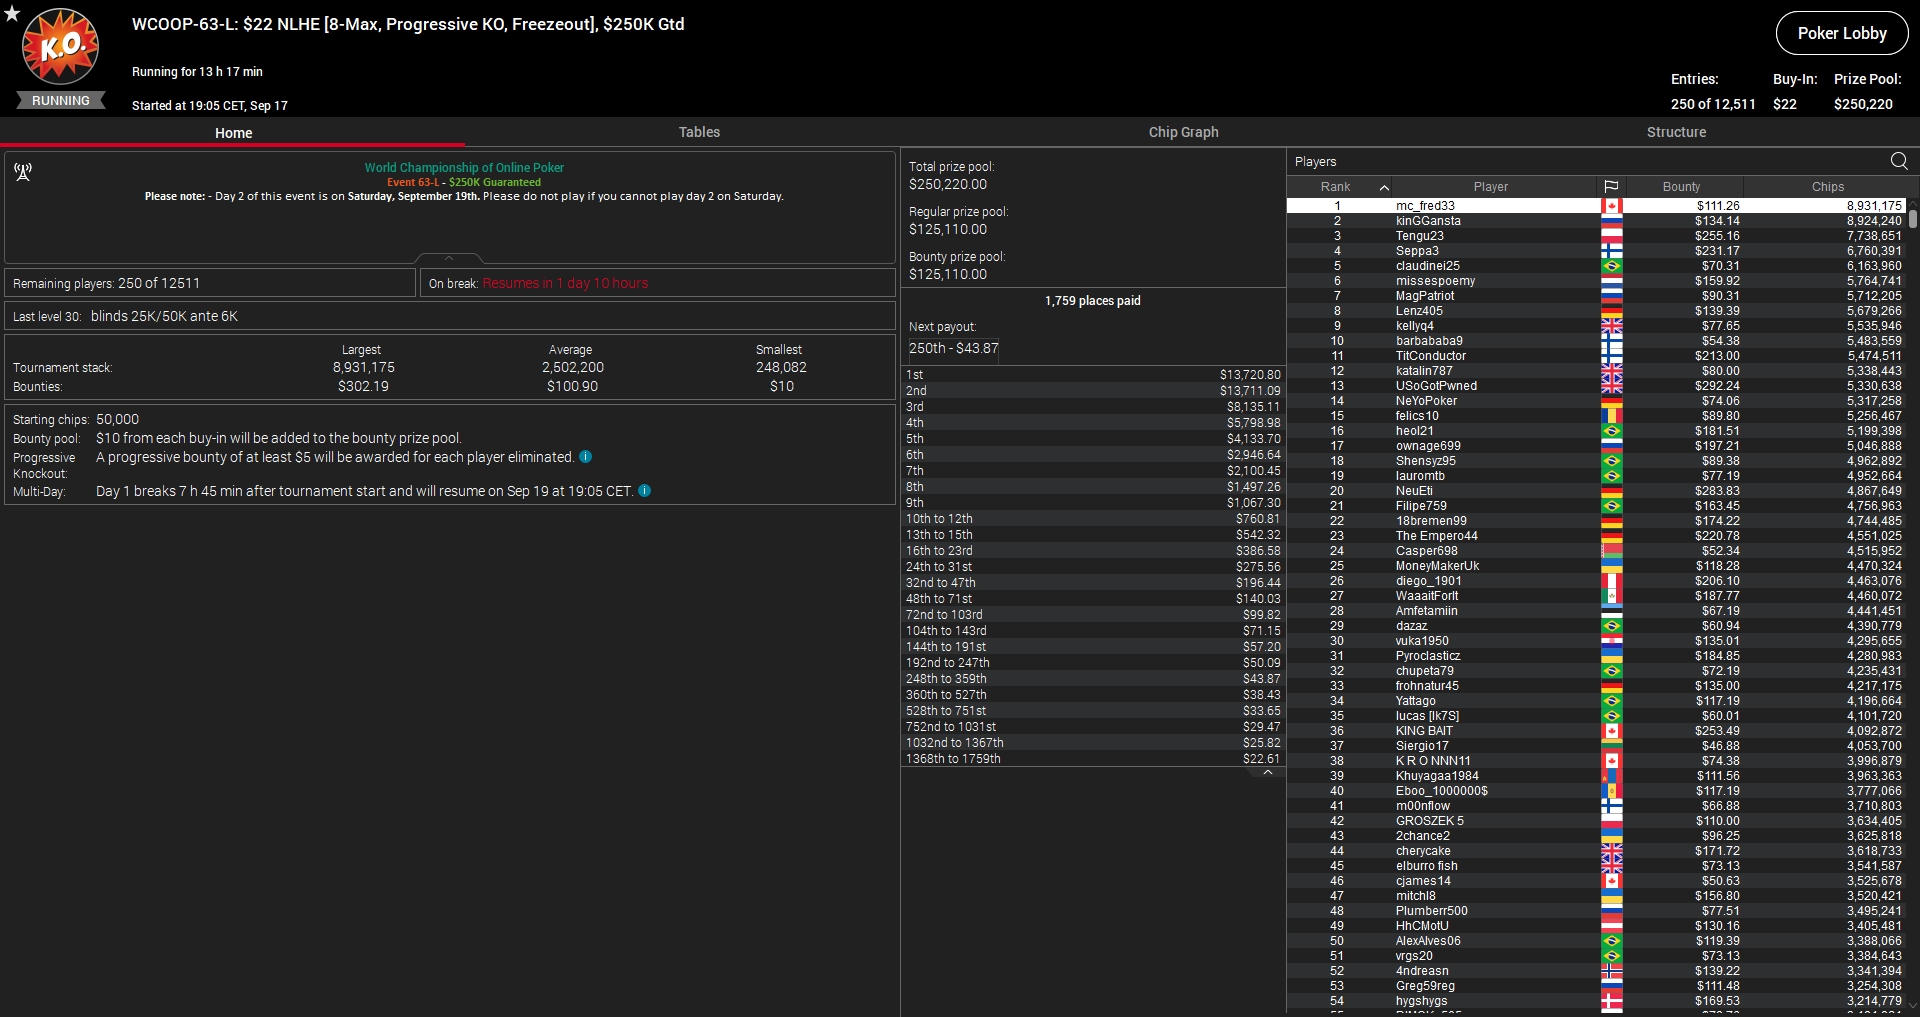The height and width of the screenshot is (1017, 1920).
Task: Click the 'blinds 25K/50K ante 6K' level text
Action: [164, 316]
